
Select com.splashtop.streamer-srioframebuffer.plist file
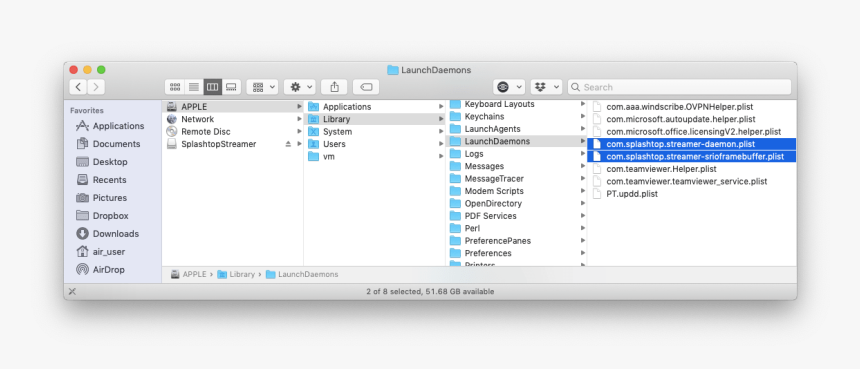point(692,157)
